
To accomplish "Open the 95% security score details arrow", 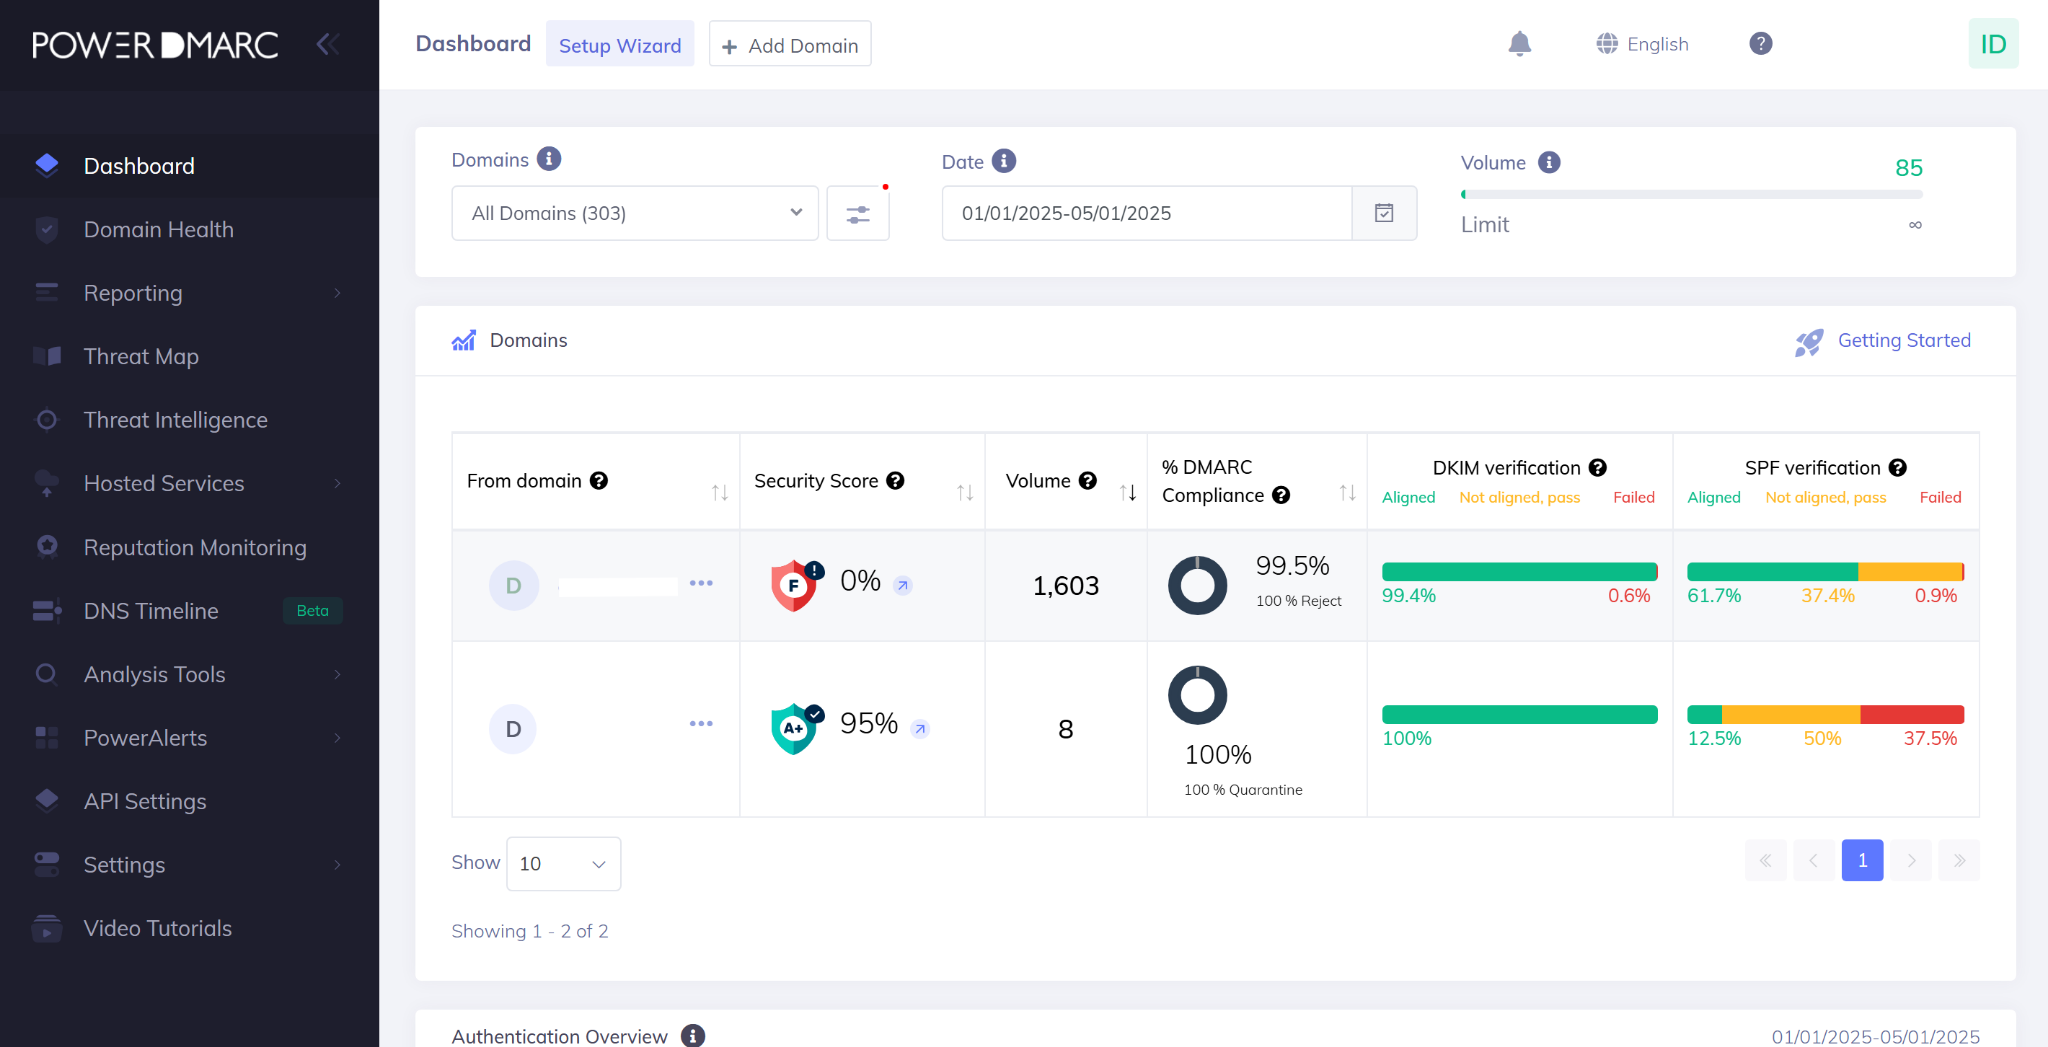I will point(920,729).
